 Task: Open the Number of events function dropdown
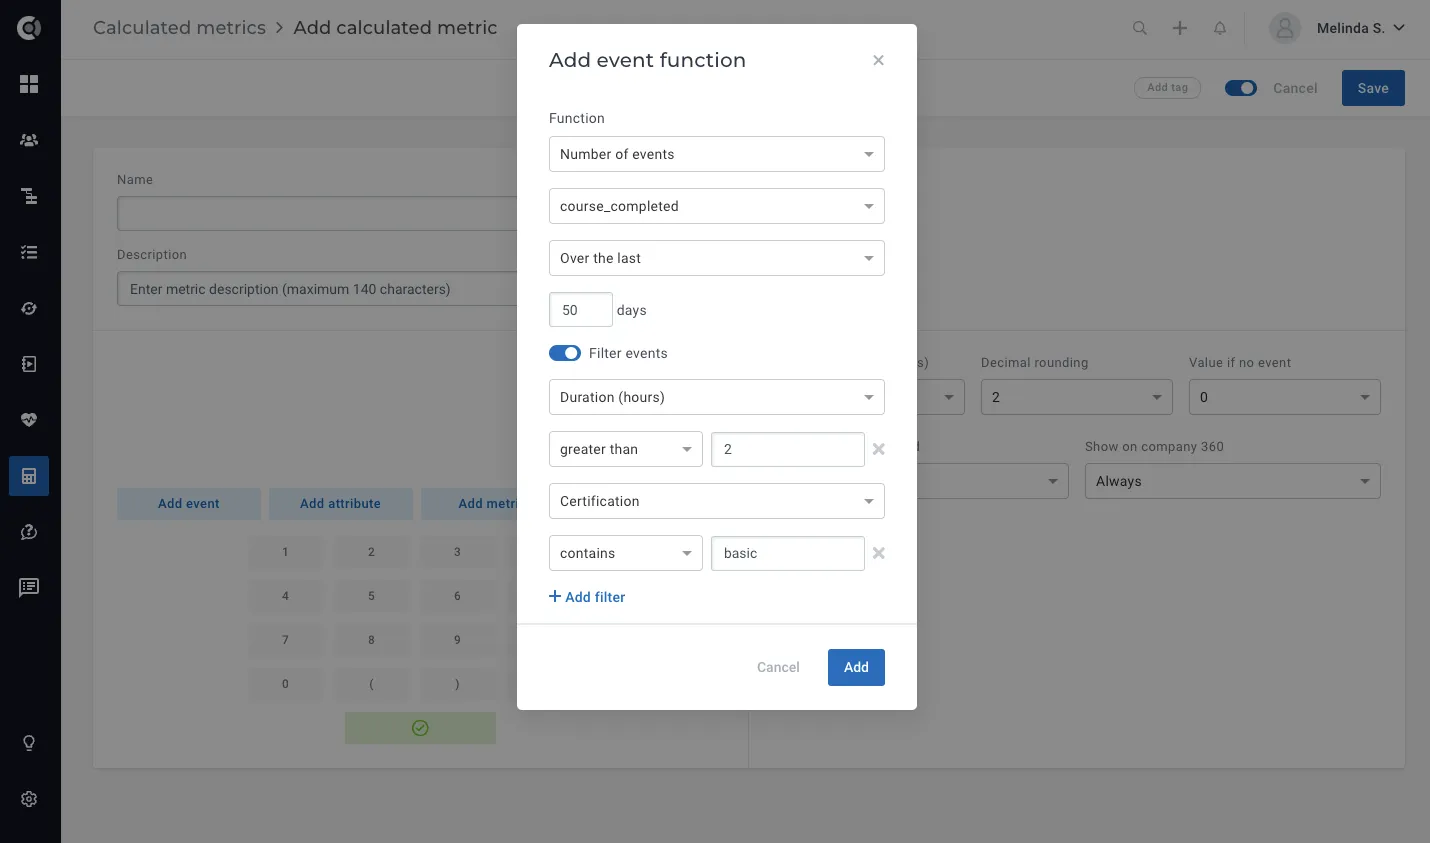coord(717,154)
